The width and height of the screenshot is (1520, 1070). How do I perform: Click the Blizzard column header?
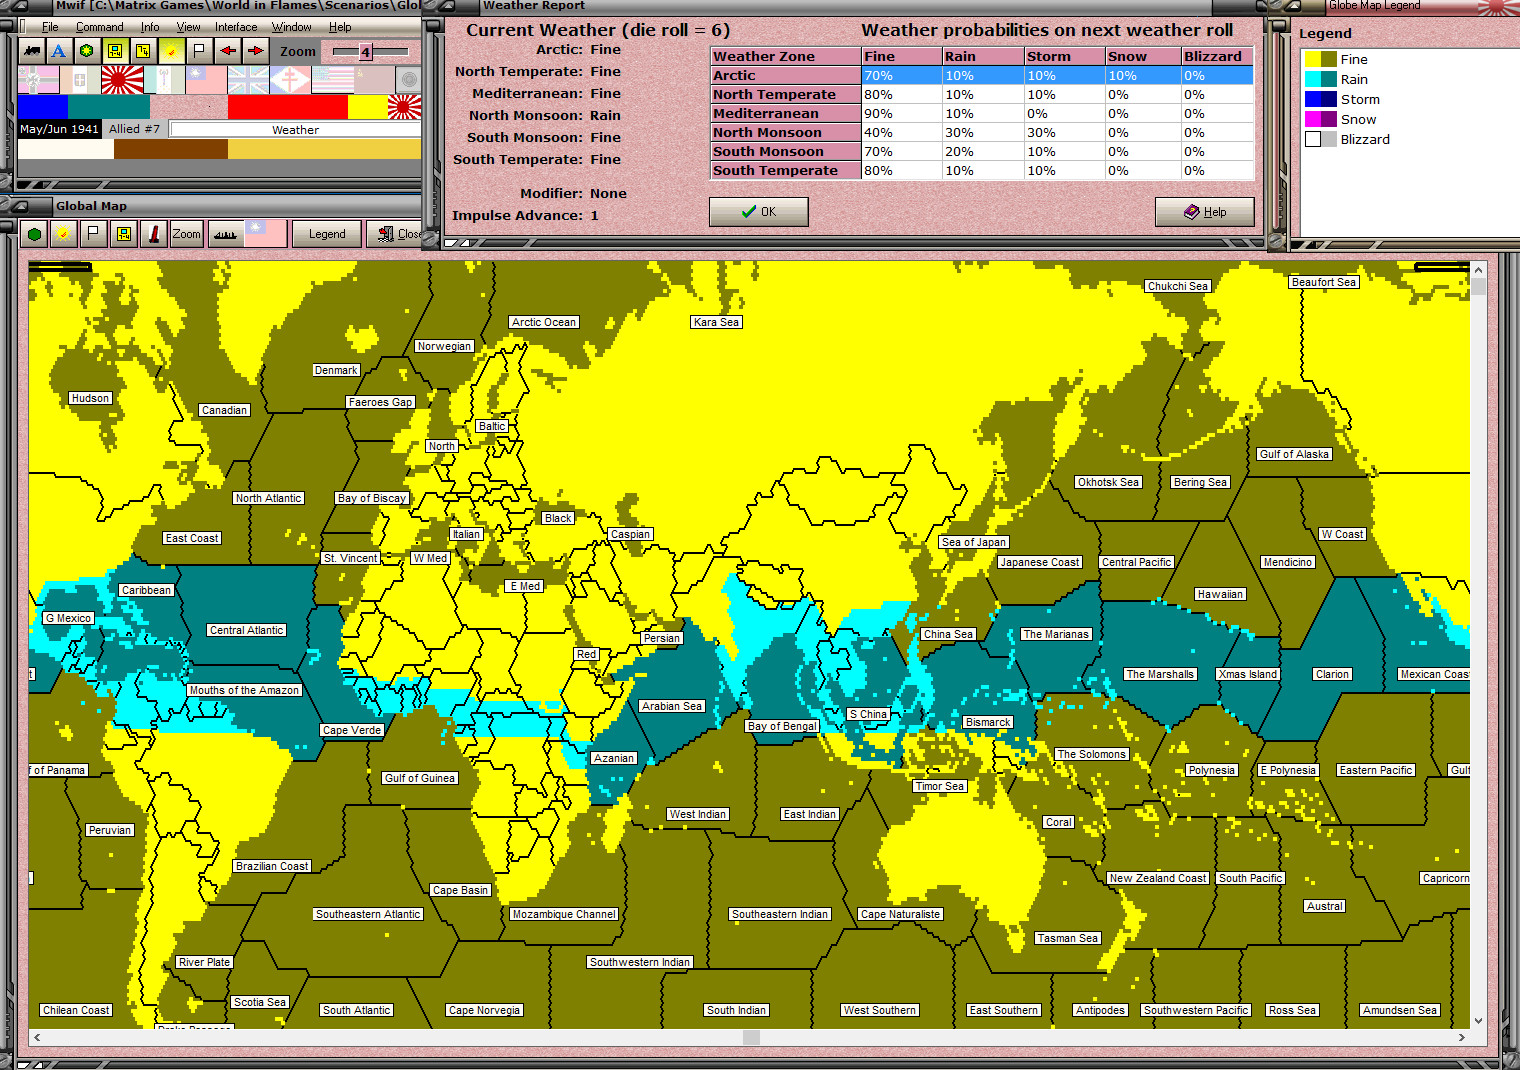coord(1217,56)
